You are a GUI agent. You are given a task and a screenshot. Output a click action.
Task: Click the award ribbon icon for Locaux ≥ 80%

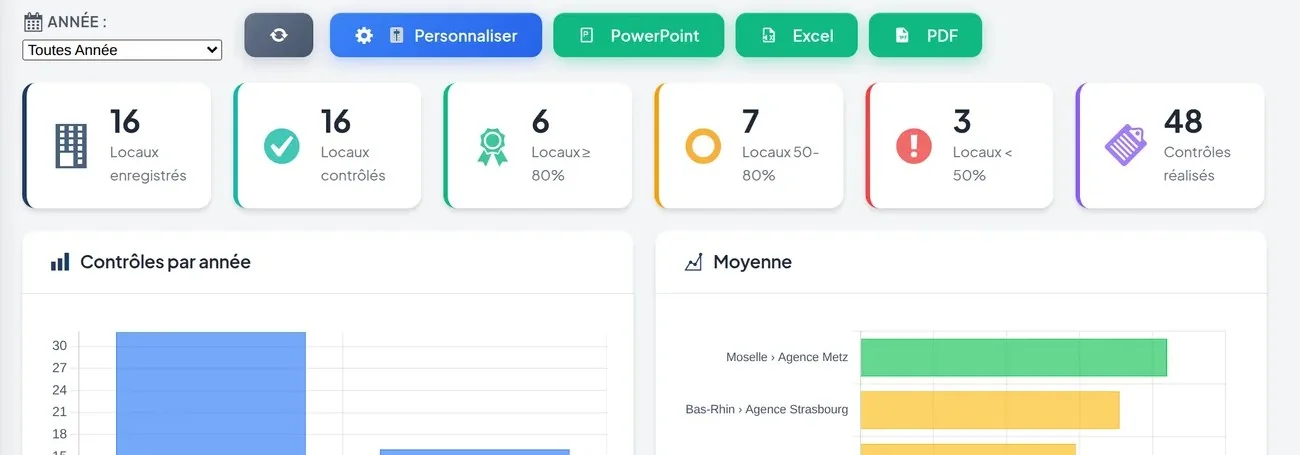click(492, 146)
